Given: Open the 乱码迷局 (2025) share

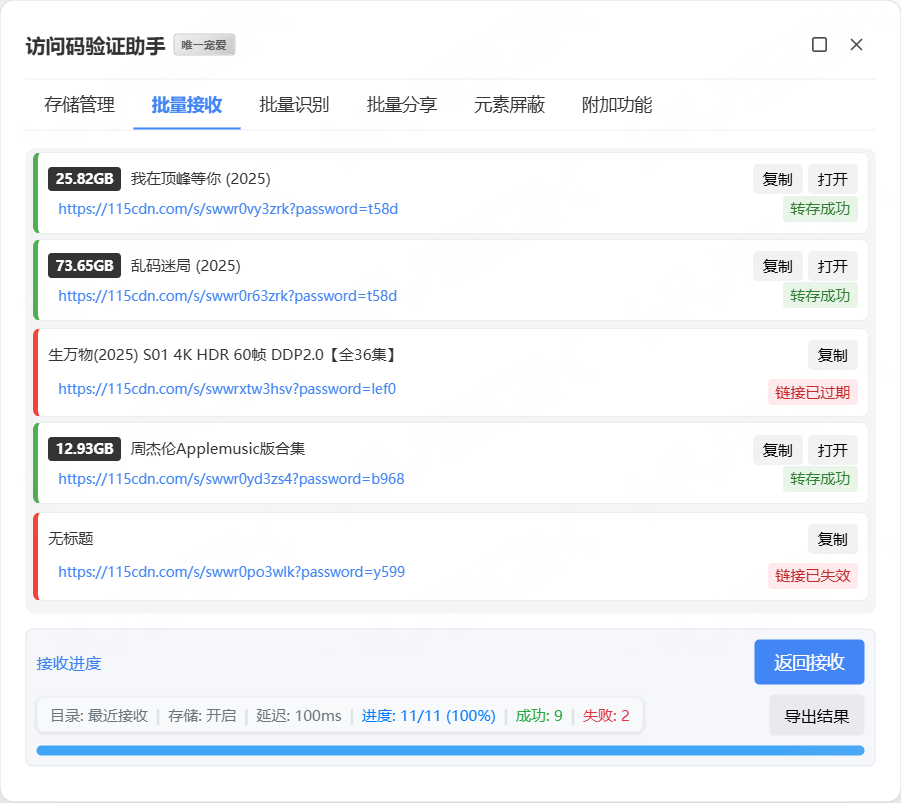Looking at the screenshot, I should click(832, 267).
